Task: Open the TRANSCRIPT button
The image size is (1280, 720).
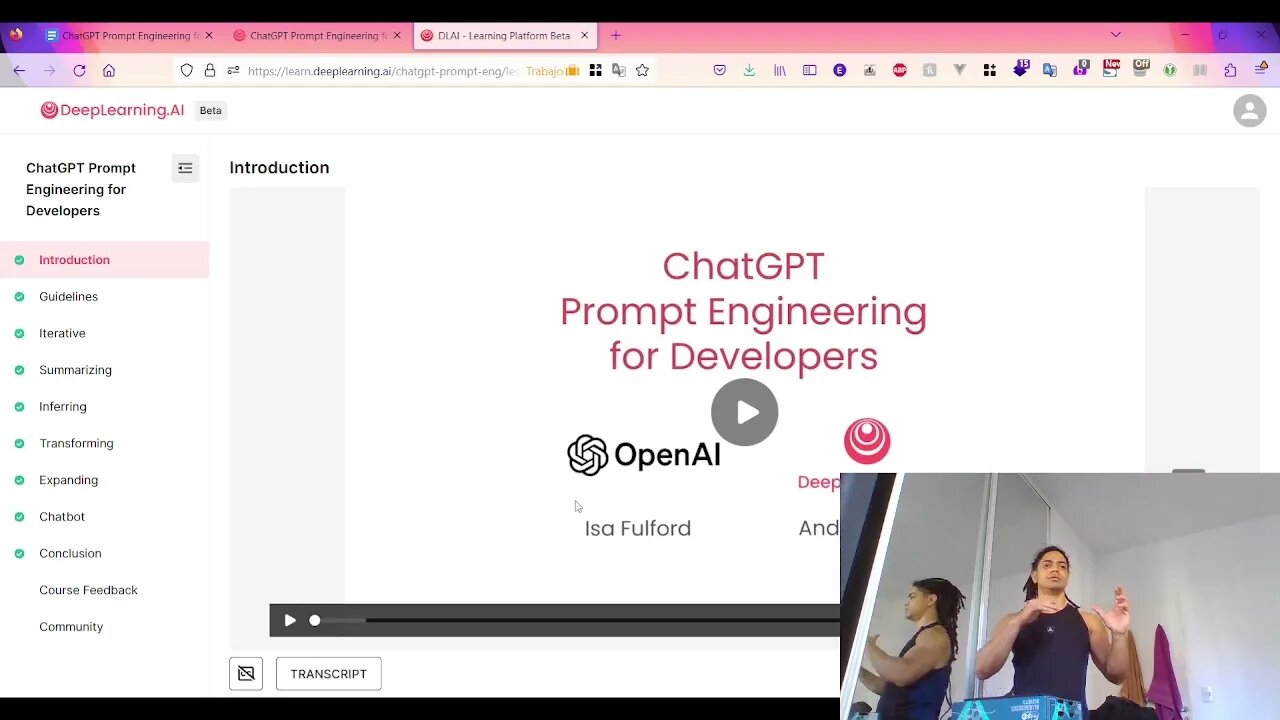Action: coord(328,674)
